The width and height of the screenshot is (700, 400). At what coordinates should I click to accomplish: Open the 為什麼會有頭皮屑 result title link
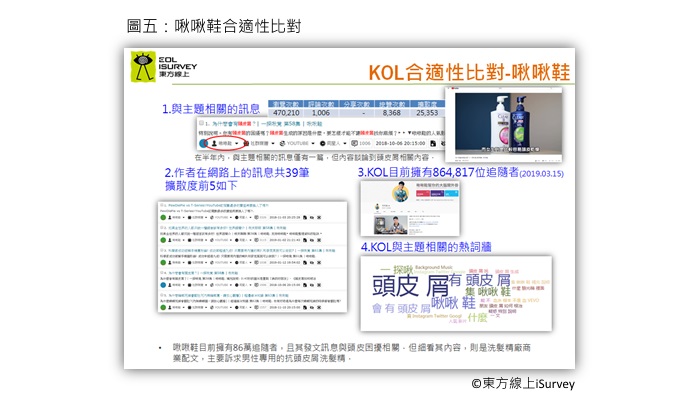(x=267, y=124)
